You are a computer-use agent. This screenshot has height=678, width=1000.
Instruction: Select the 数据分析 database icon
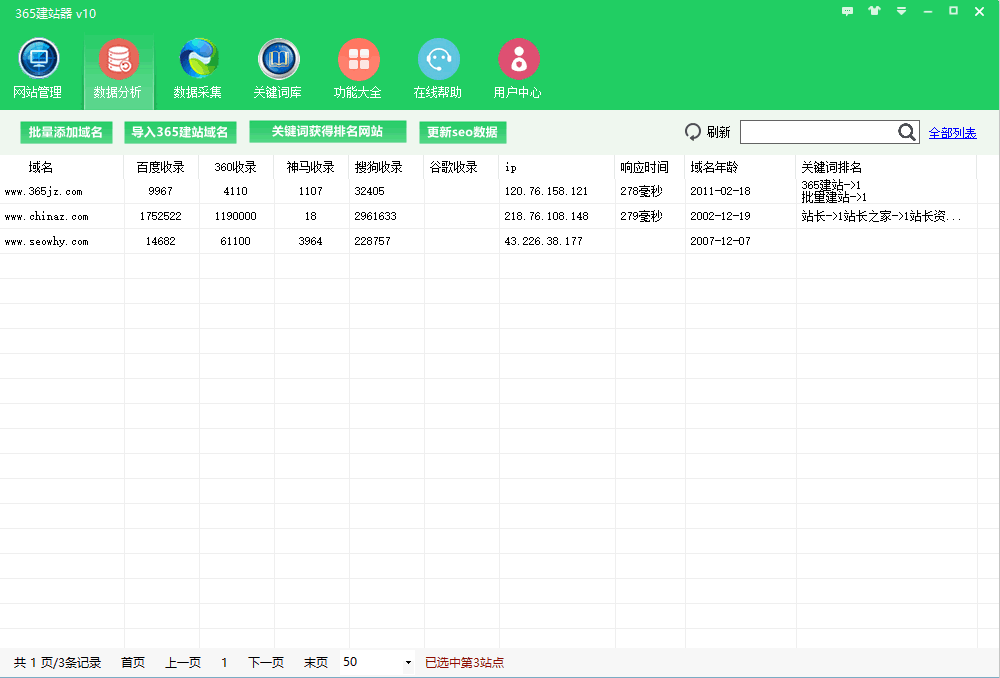[118, 59]
